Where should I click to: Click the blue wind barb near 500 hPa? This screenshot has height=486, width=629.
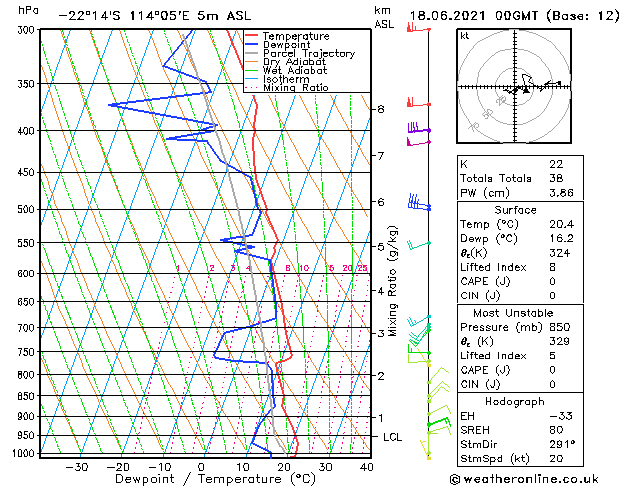pyautogui.click(x=419, y=202)
